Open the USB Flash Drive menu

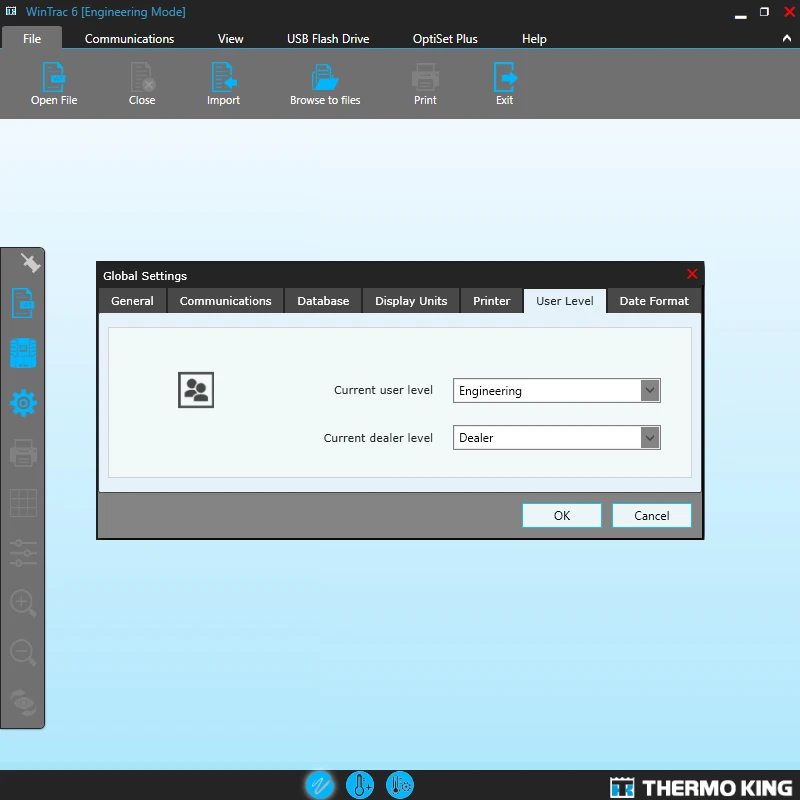click(328, 39)
